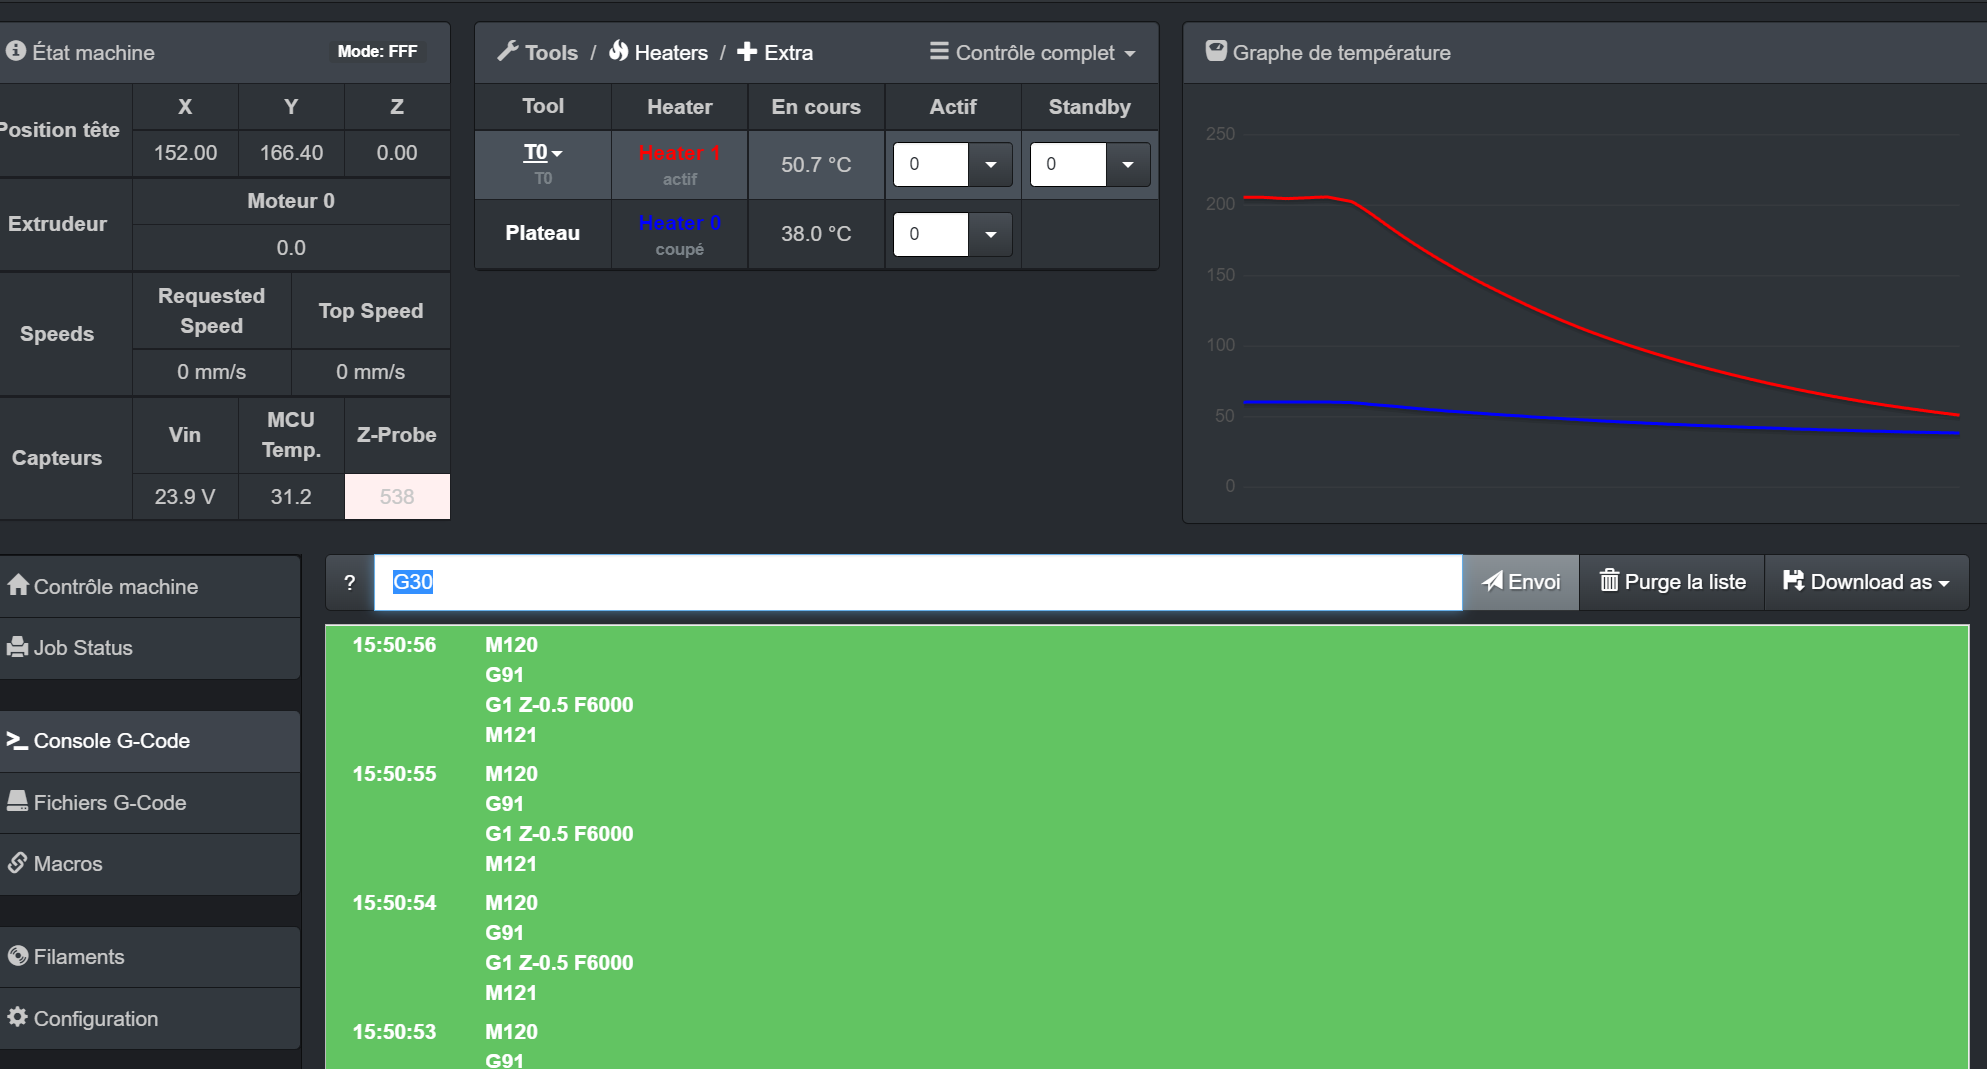Image resolution: width=1987 pixels, height=1069 pixels.
Task: Click the 15:50:56 console log timestamp
Action: 394,645
